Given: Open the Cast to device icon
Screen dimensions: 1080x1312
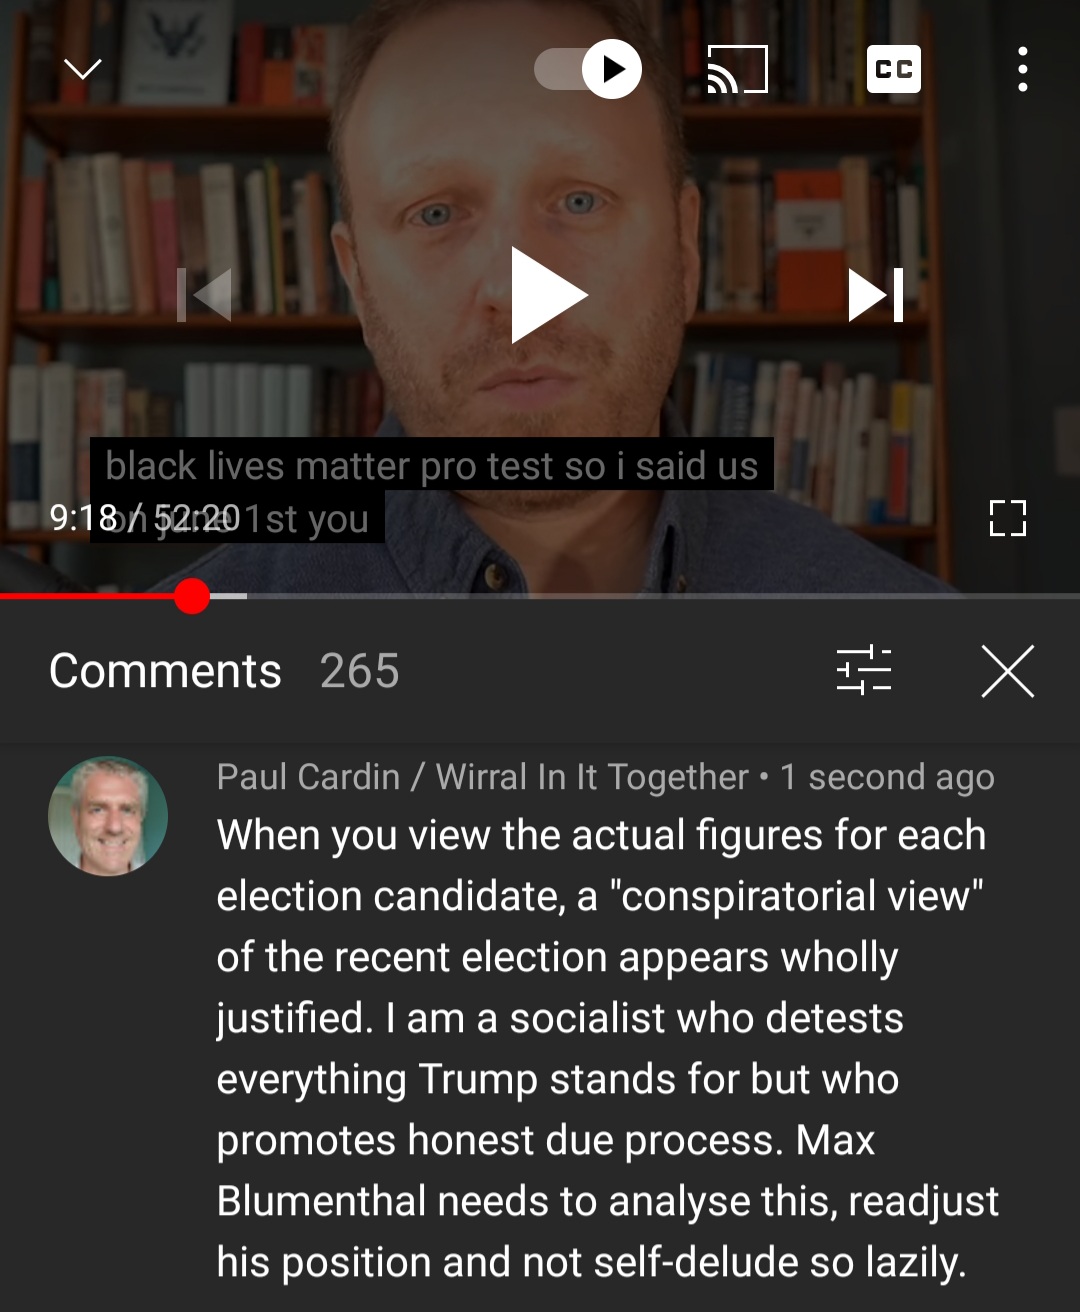Looking at the screenshot, I should coord(737,69).
